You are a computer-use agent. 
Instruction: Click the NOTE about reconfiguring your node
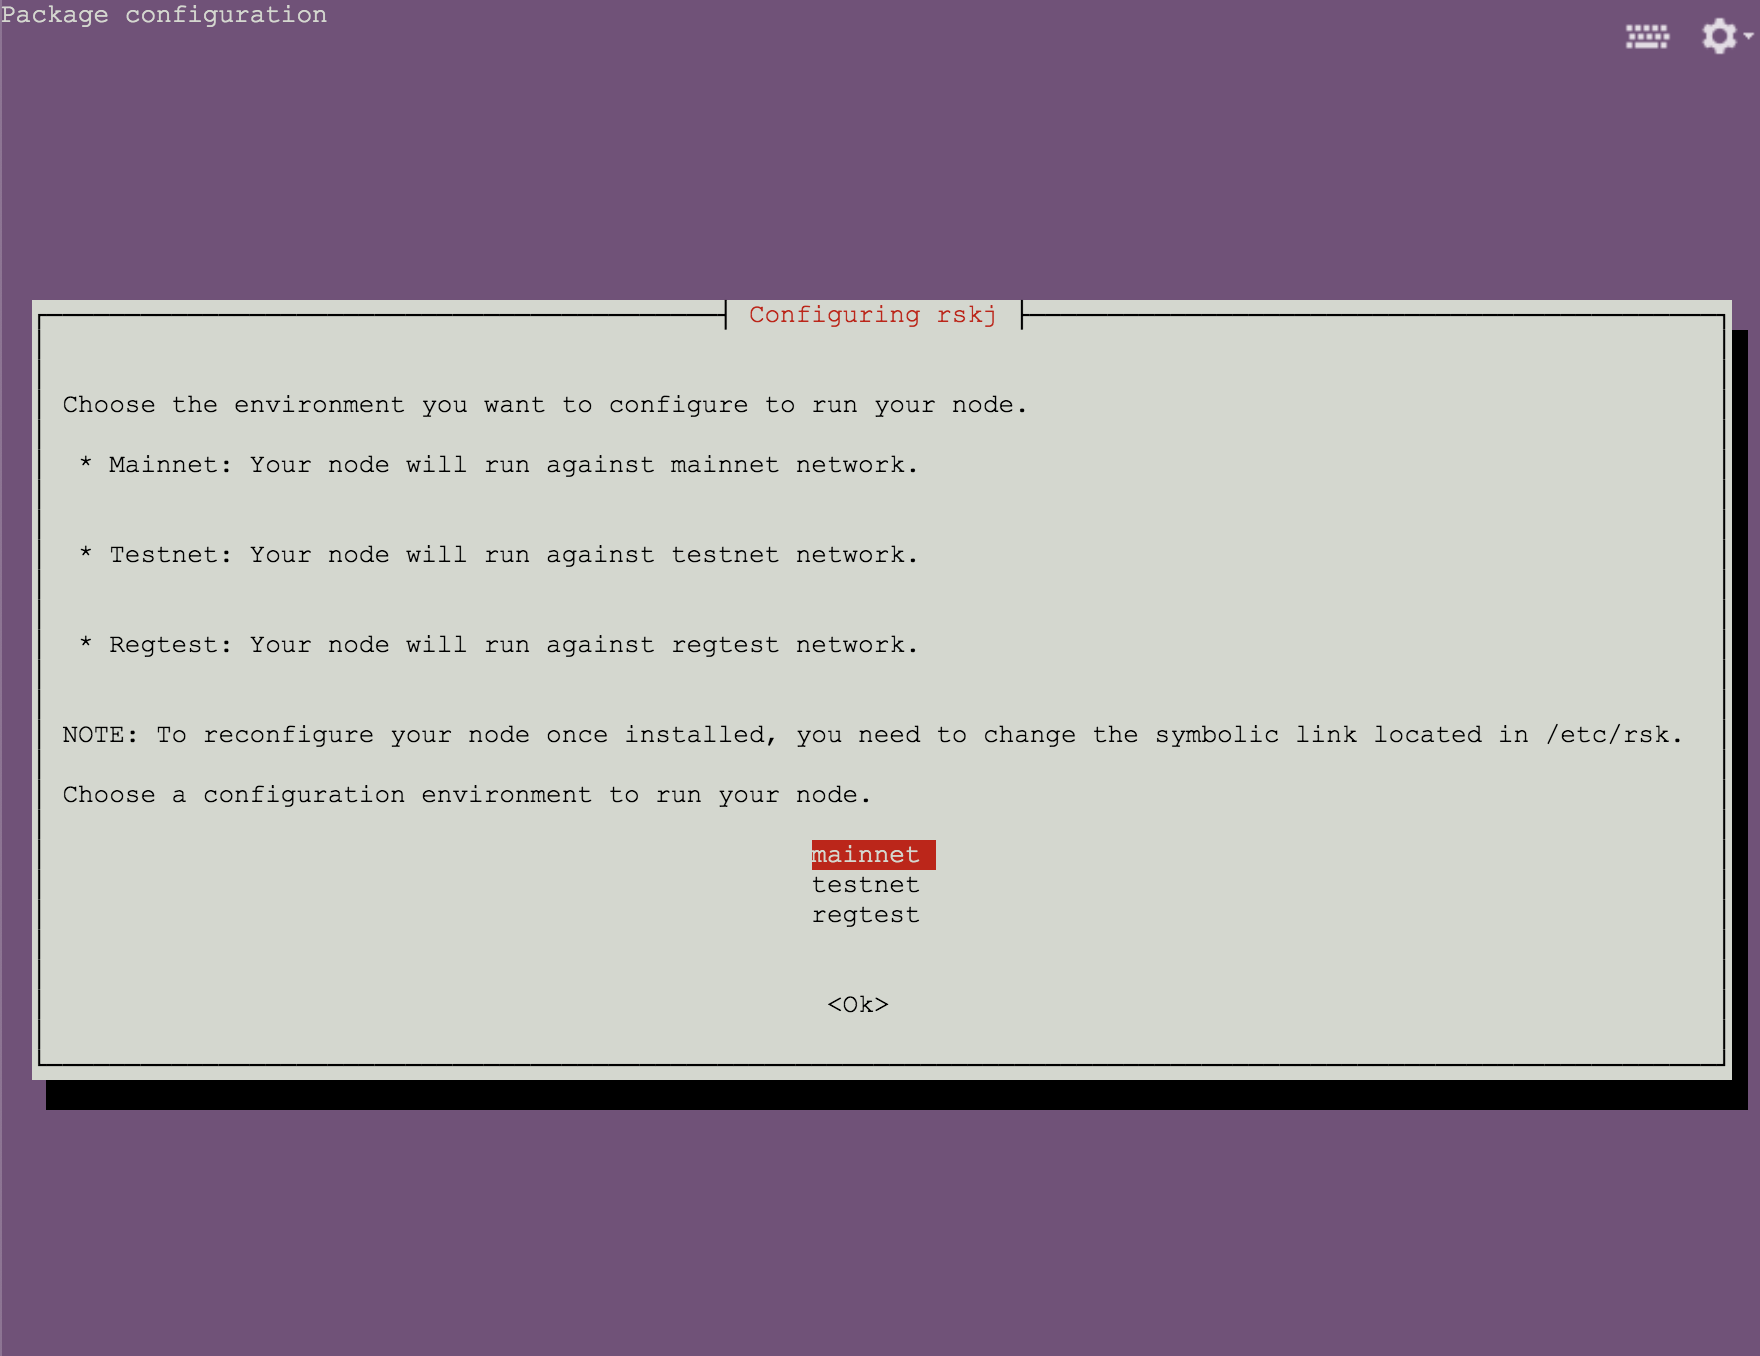872,735
